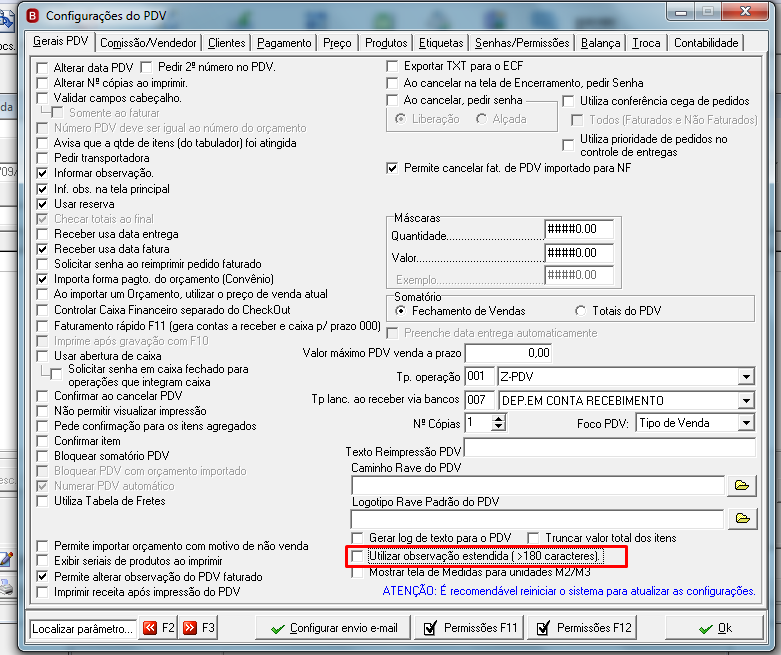Uncheck the Usar reserva option

pos(43,204)
